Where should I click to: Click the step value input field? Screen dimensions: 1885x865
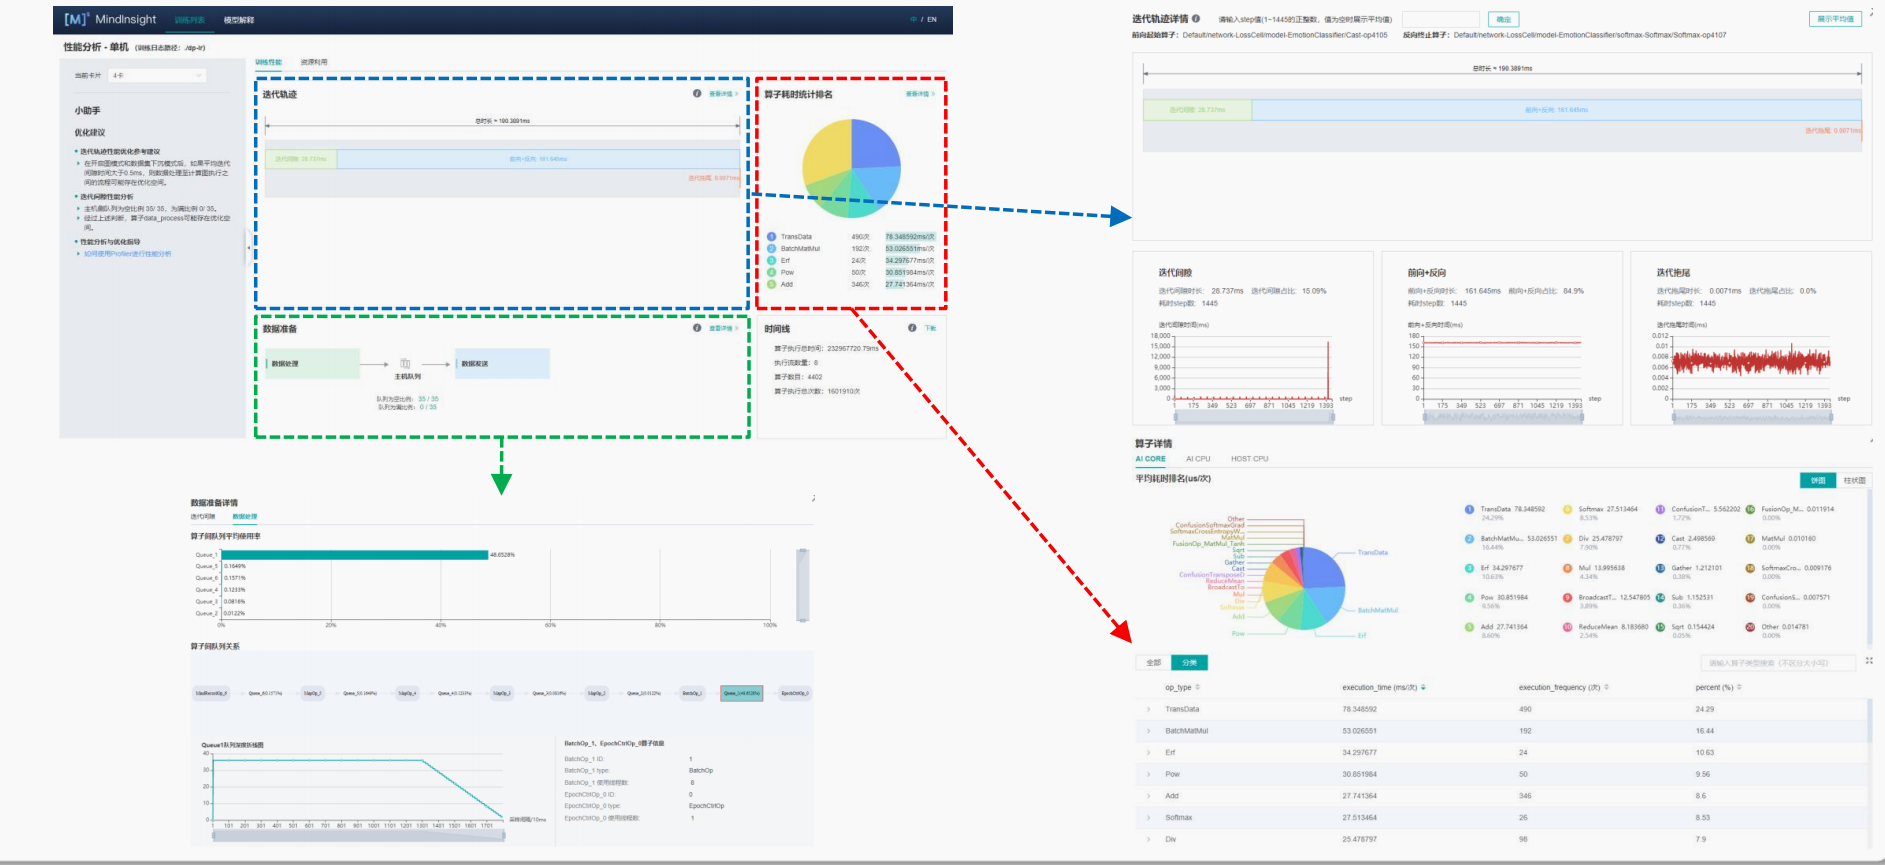click(1441, 19)
